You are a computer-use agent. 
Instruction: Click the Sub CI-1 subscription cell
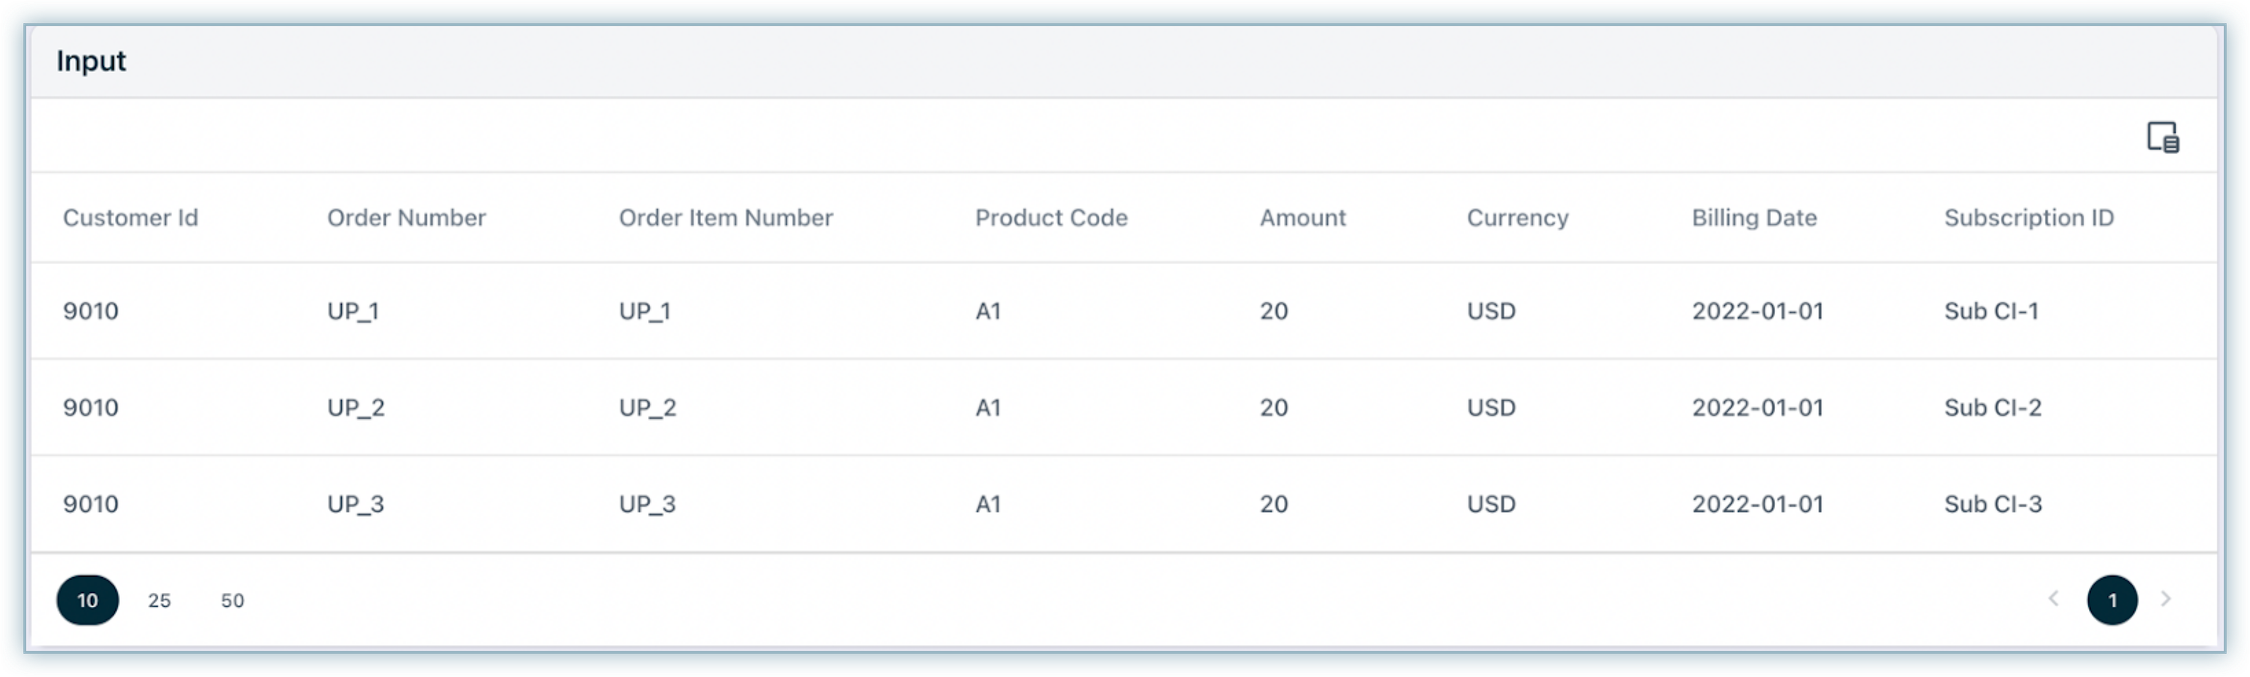[1990, 311]
